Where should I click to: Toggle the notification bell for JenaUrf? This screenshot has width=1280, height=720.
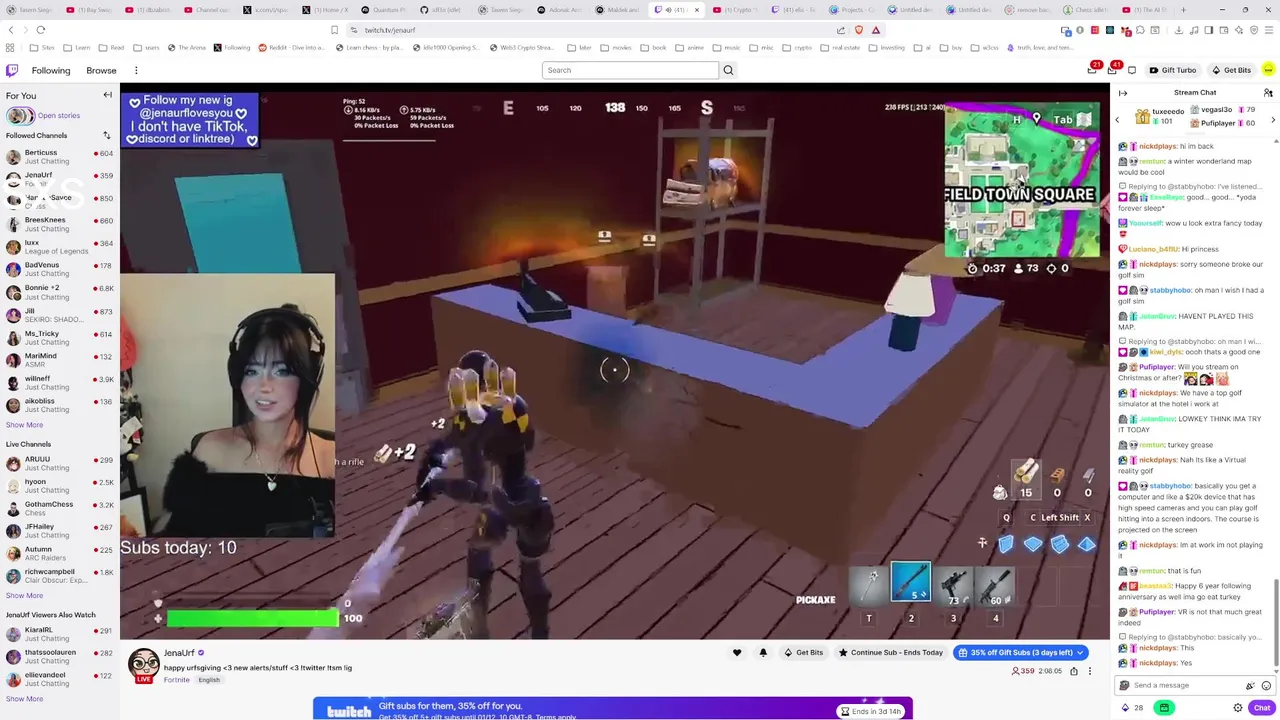click(x=763, y=653)
